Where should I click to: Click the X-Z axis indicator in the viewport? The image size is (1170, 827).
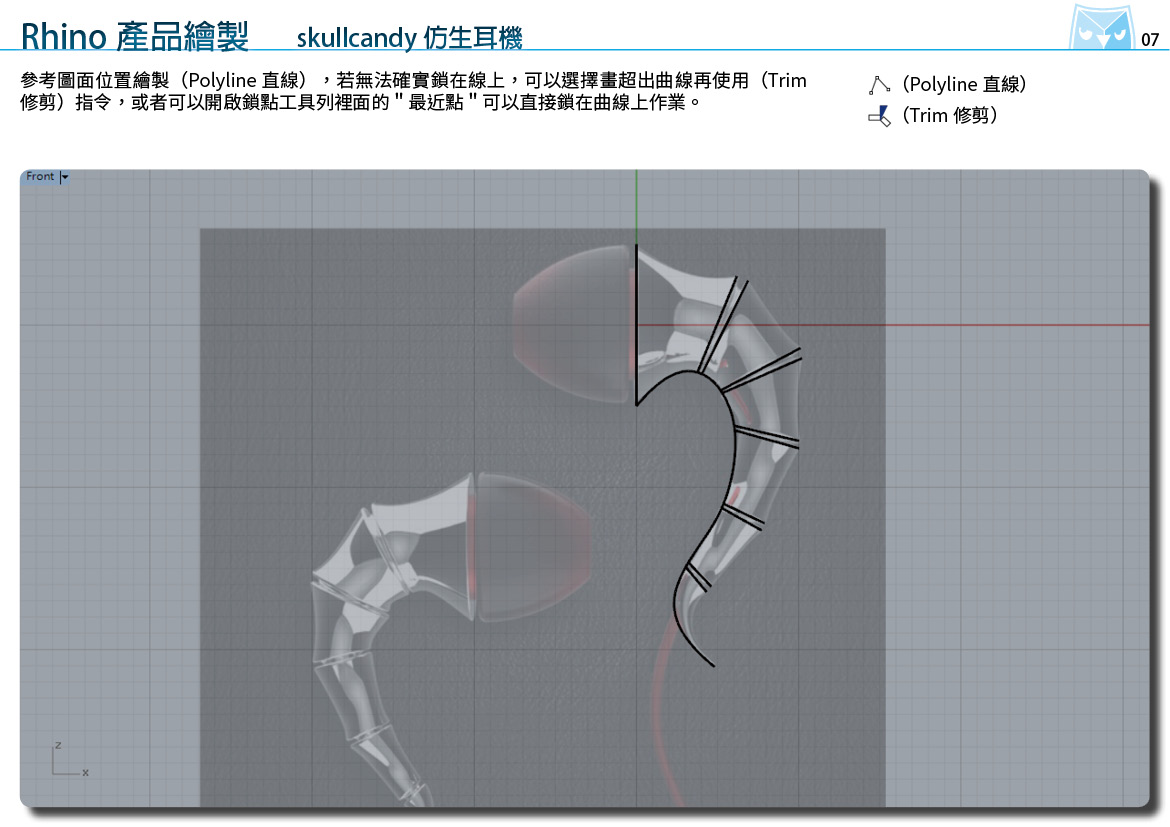tap(69, 759)
